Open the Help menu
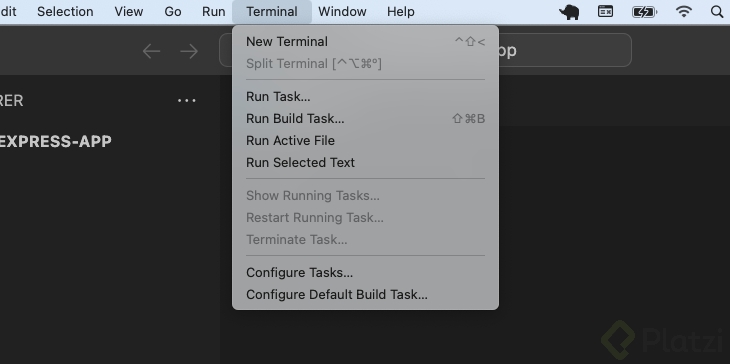Viewport: 730px width, 364px height. (401, 12)
